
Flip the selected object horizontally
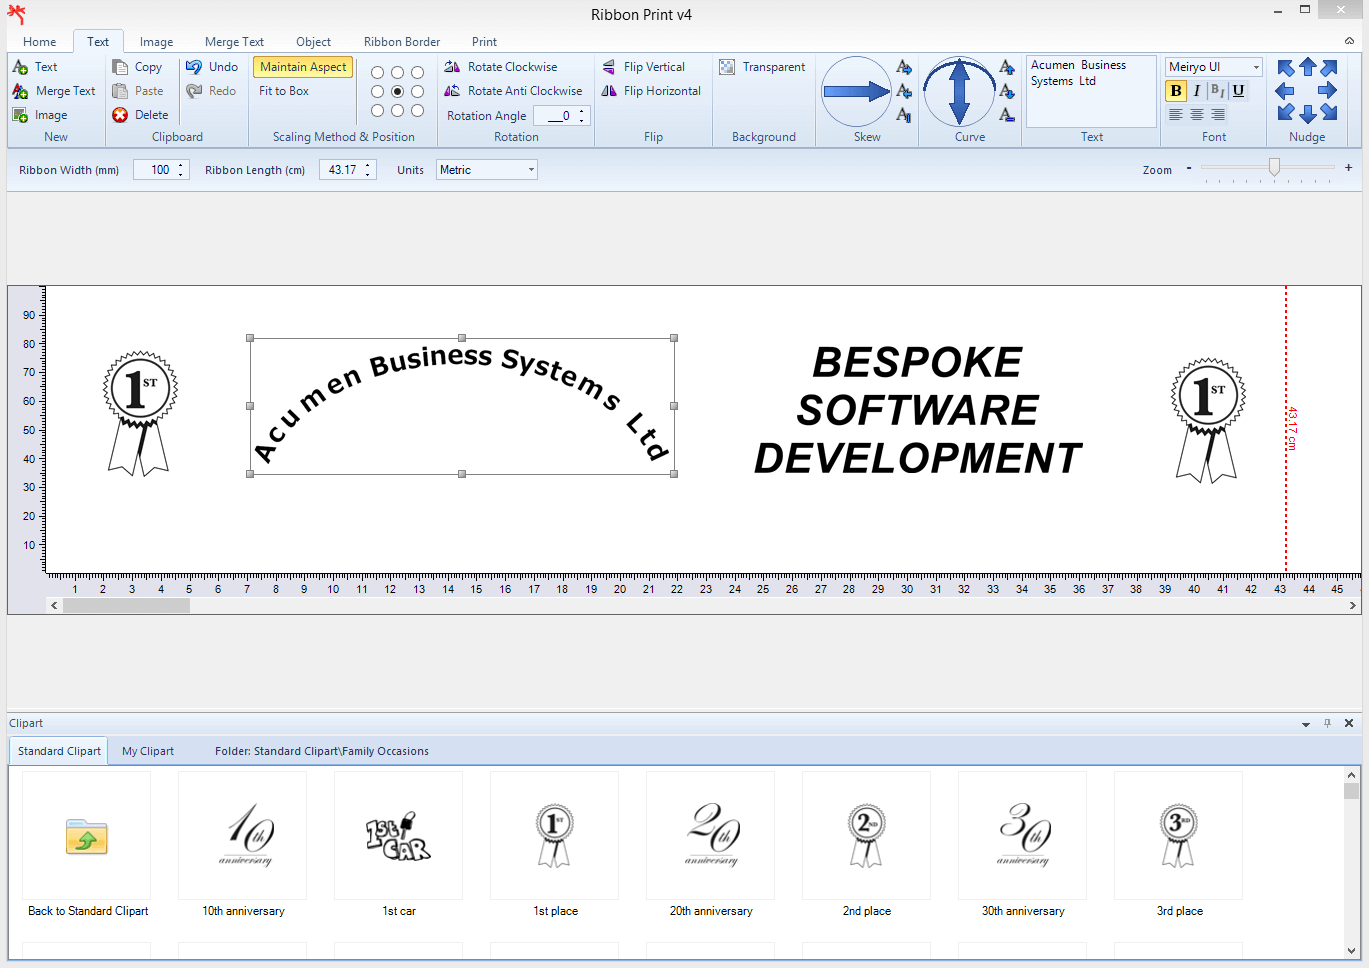(x=651, y=91)
